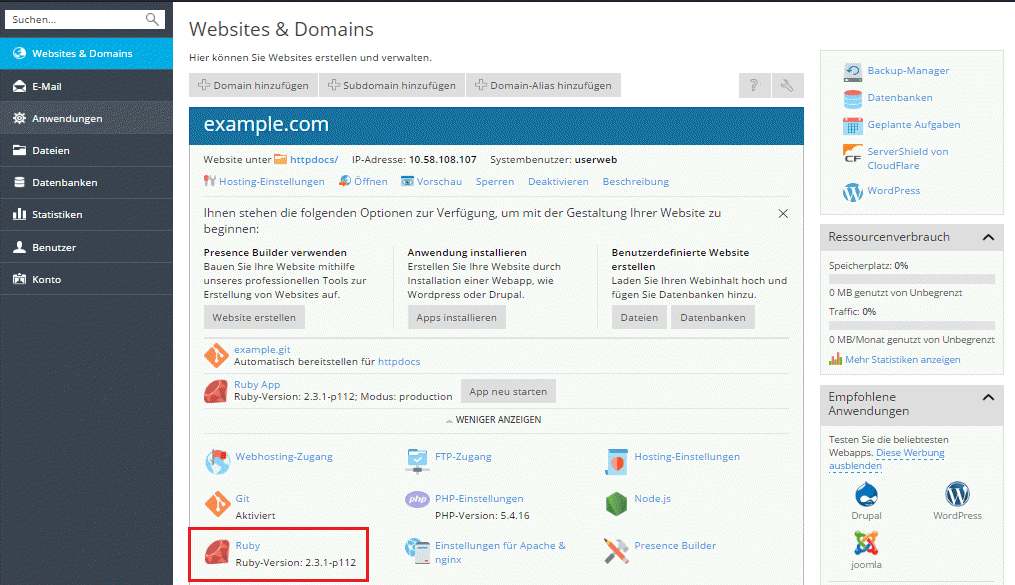Click the Drupal application icon
The height and width of the screenshot is (585, 1015).
click(x=866, y=494)
